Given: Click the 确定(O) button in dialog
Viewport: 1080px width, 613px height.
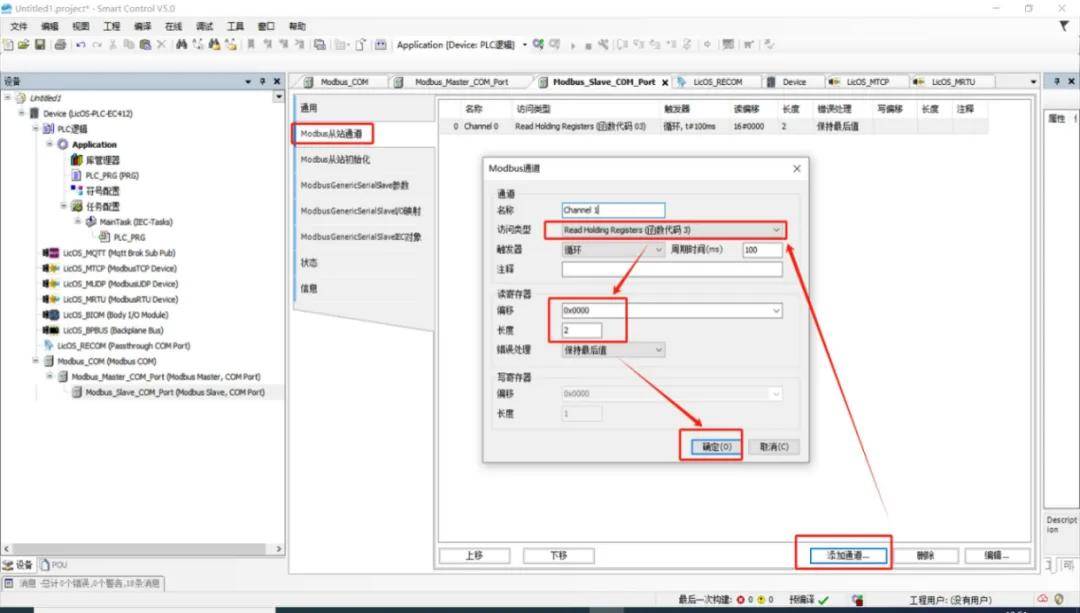Looking at the screenshot, I should (x=711, y=446).
